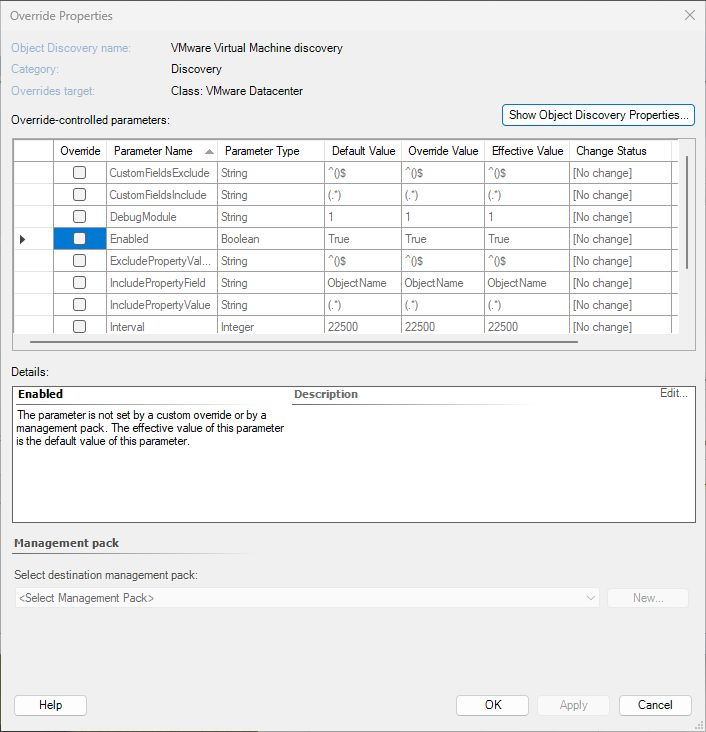This screenshot has width=706, height=732.
Task: Click Override Value 22500 in Interval row
Action: coord(443,326)
